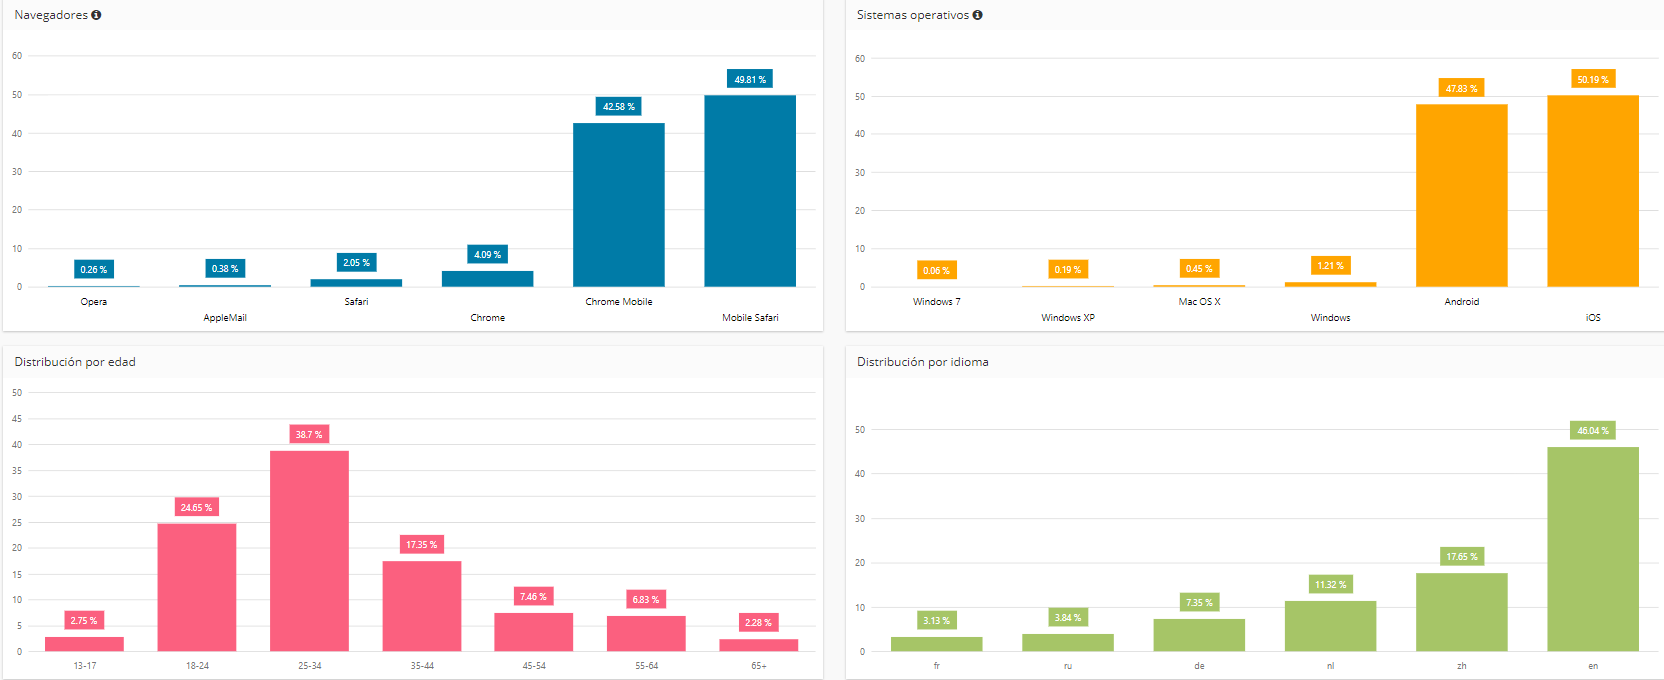The width and height of the screenshot is (1664, 680).
Task: Click the 'ru' language bar
Action: (x=1068, y=642)
